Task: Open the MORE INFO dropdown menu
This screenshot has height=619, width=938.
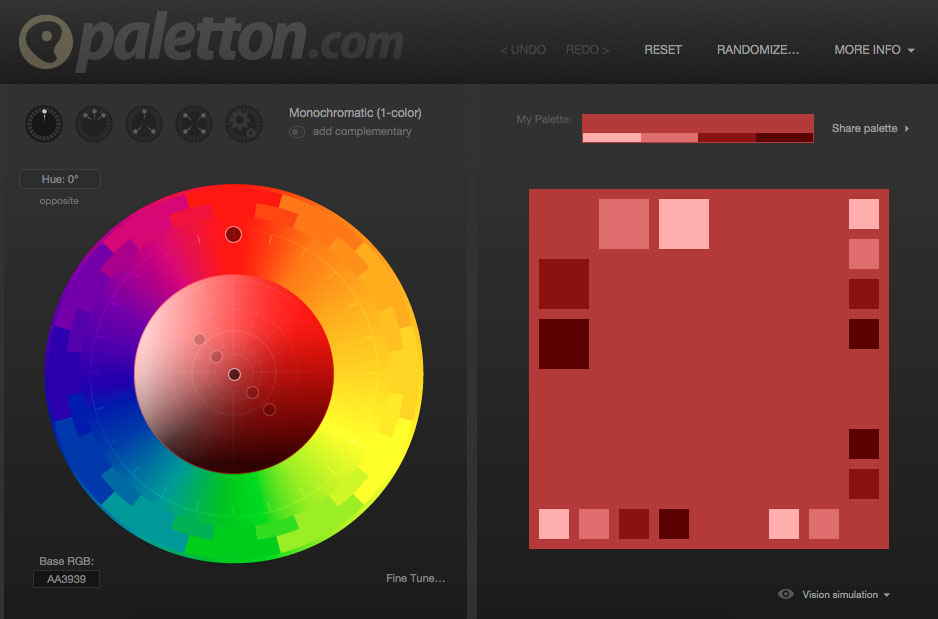Action: click(874, 50)
